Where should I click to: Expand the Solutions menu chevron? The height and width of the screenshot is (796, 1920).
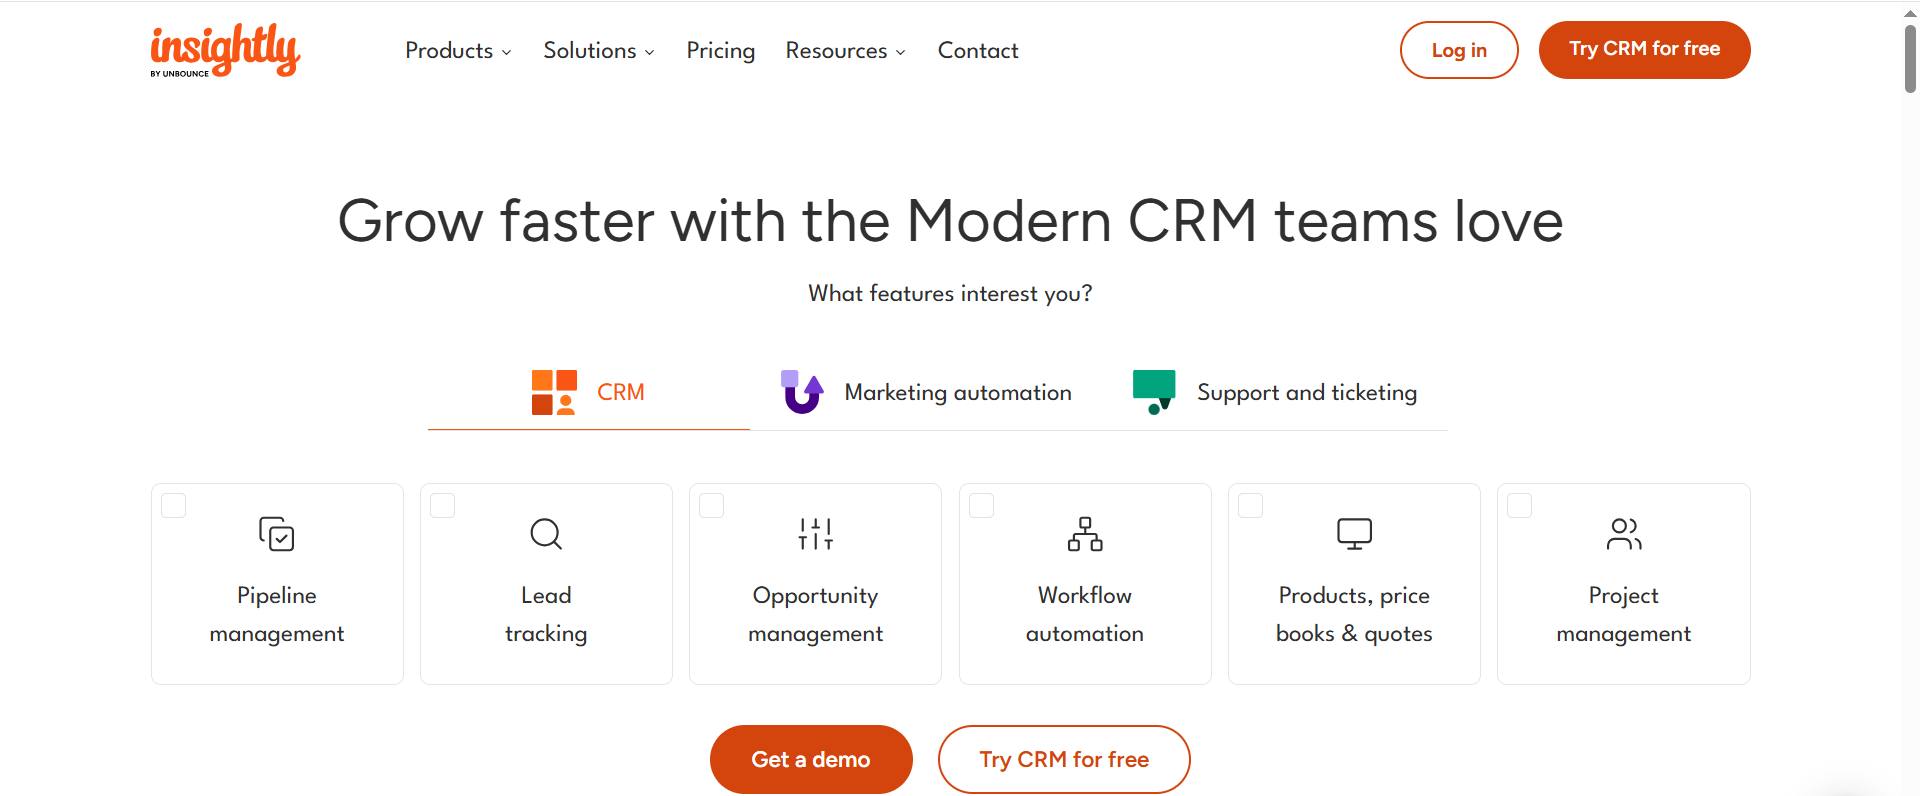(x=650, y=53)
